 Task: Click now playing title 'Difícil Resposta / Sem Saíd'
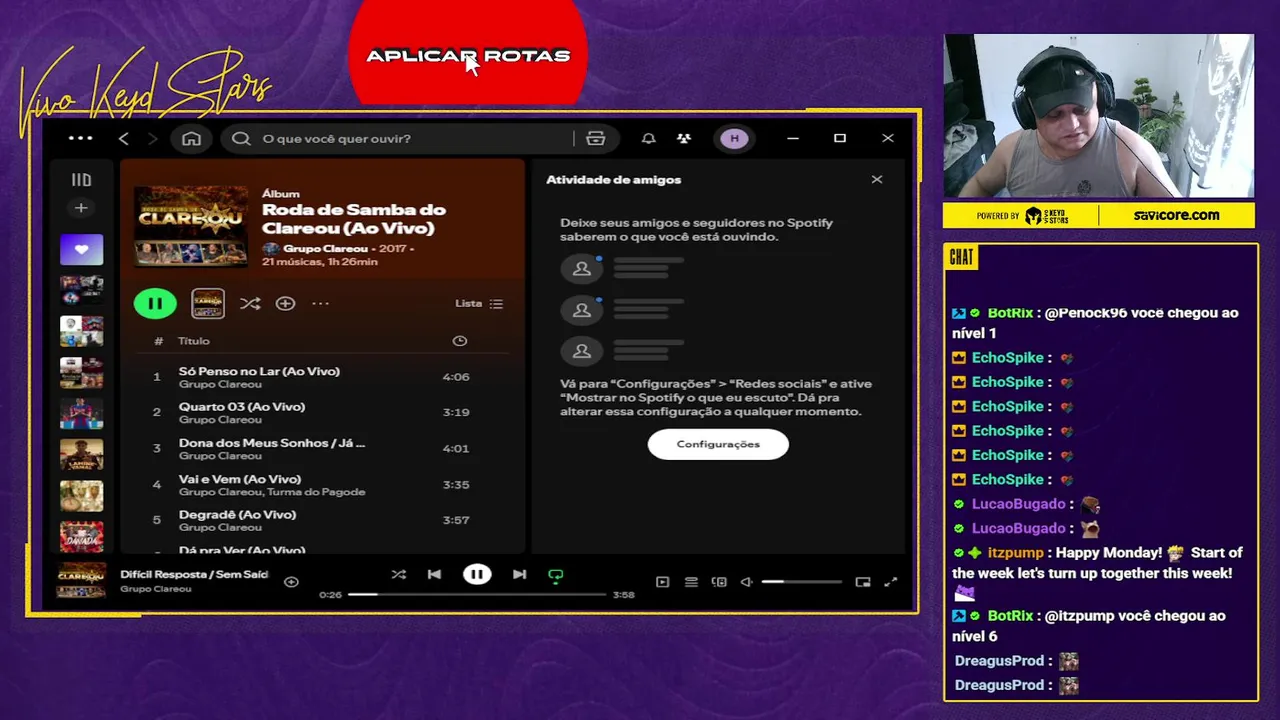pos(194,574)
